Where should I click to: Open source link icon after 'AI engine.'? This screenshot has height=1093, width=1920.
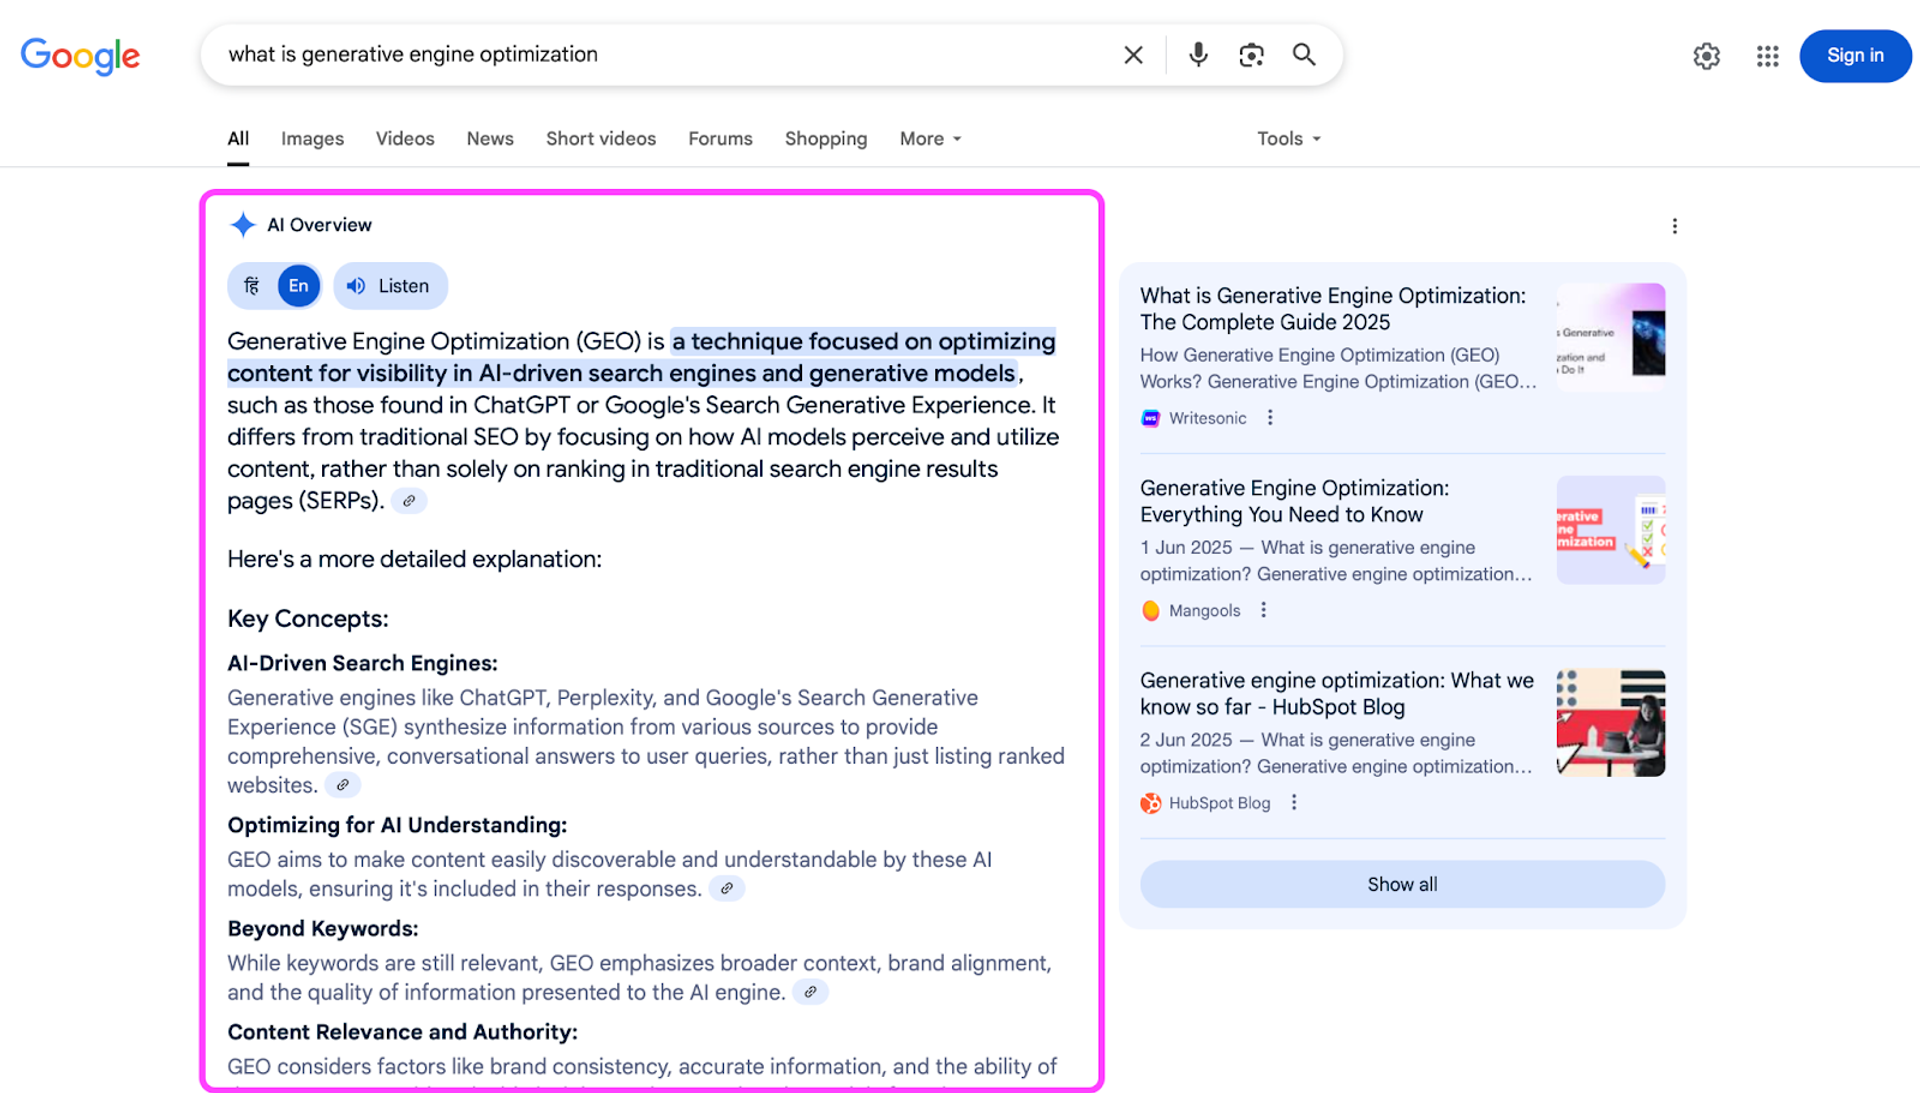point(811,993)
